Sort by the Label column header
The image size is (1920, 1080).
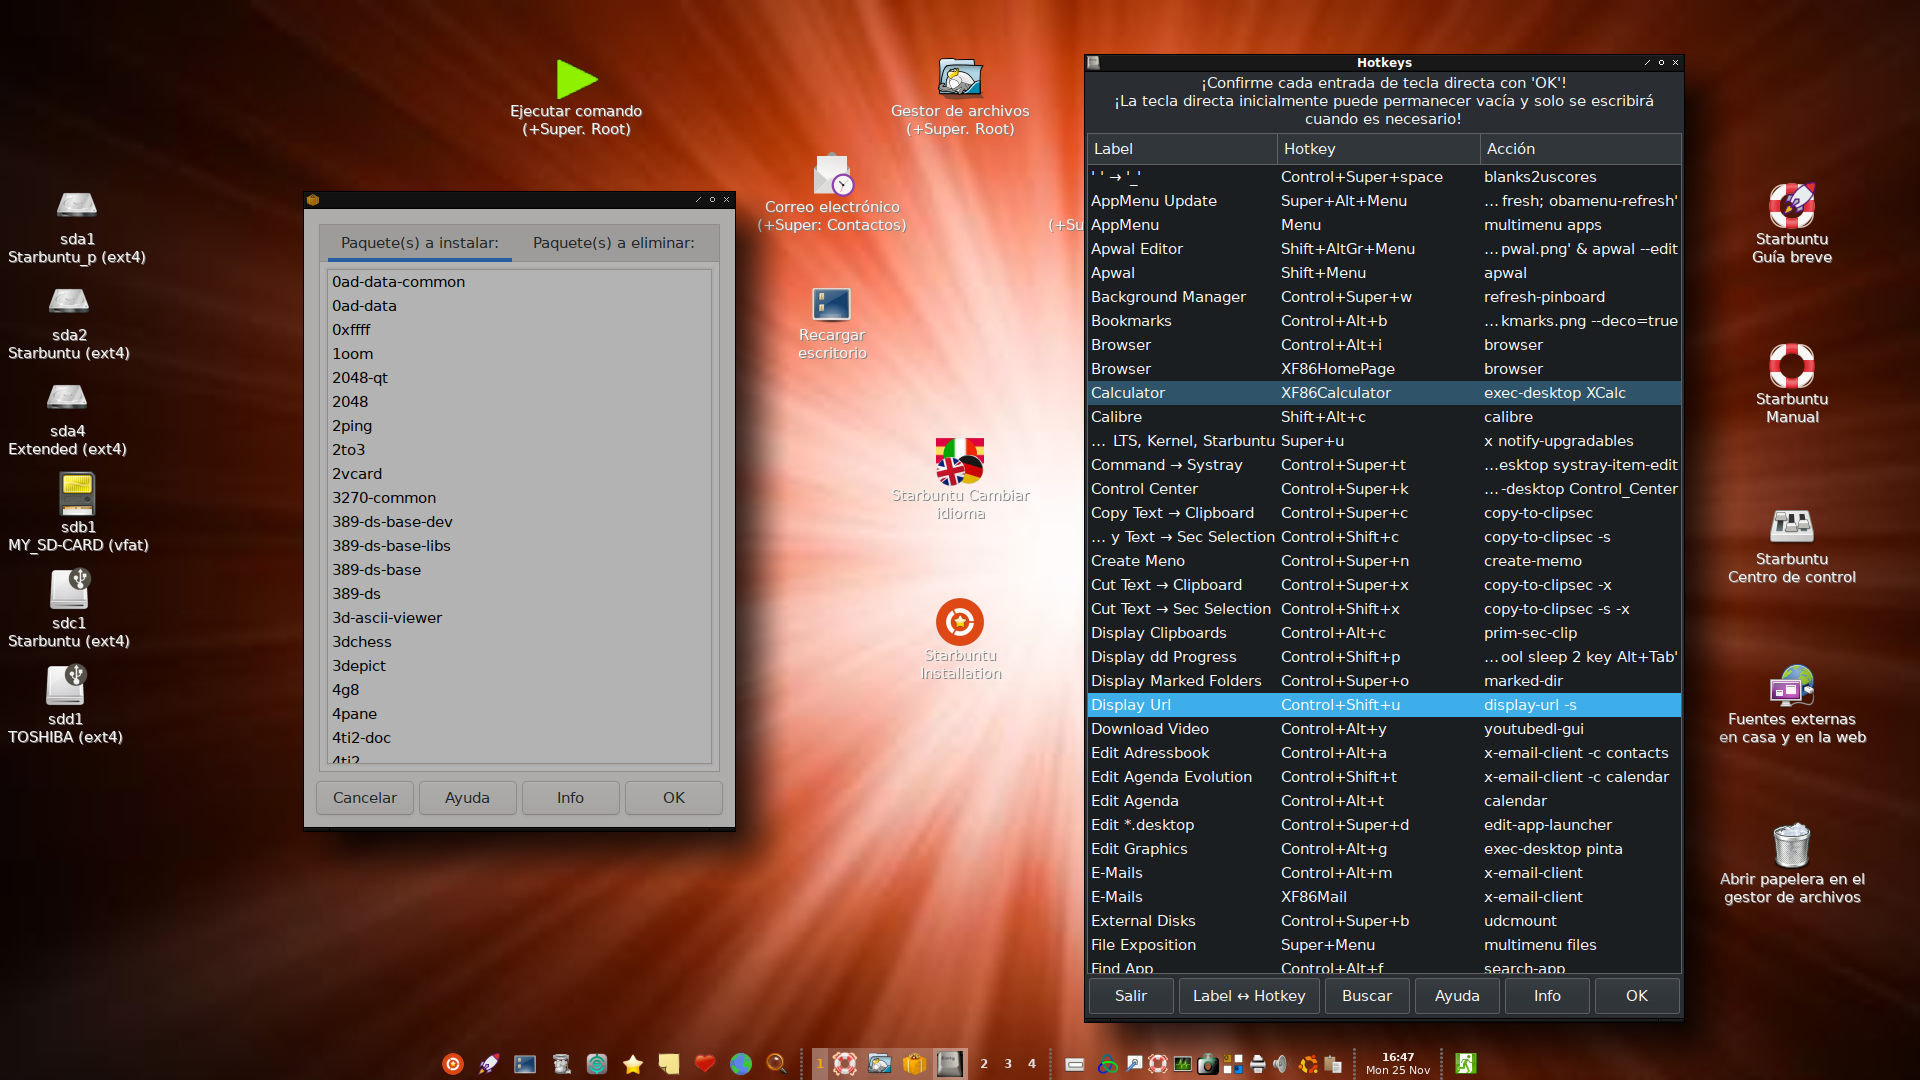point(1182,149)
